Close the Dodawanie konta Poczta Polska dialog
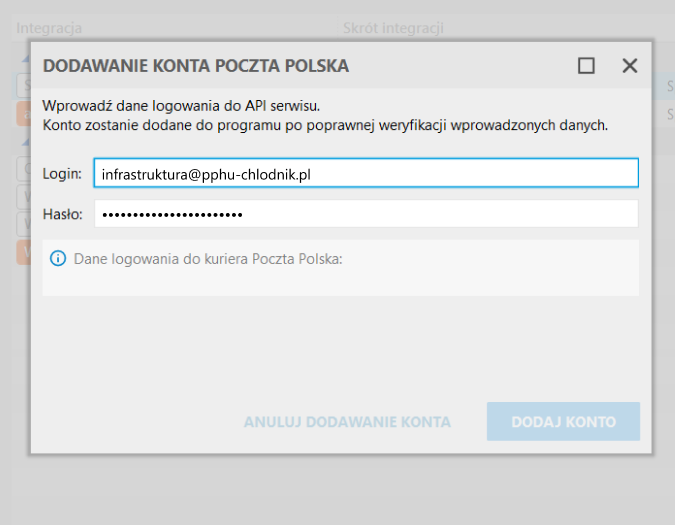 coord(630,66)
